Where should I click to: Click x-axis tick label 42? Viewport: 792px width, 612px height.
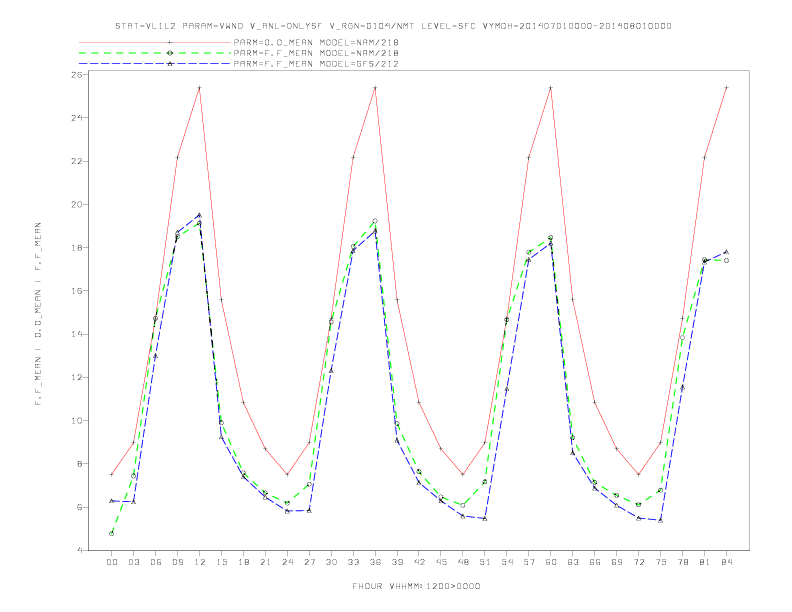(x=419, y=562)
